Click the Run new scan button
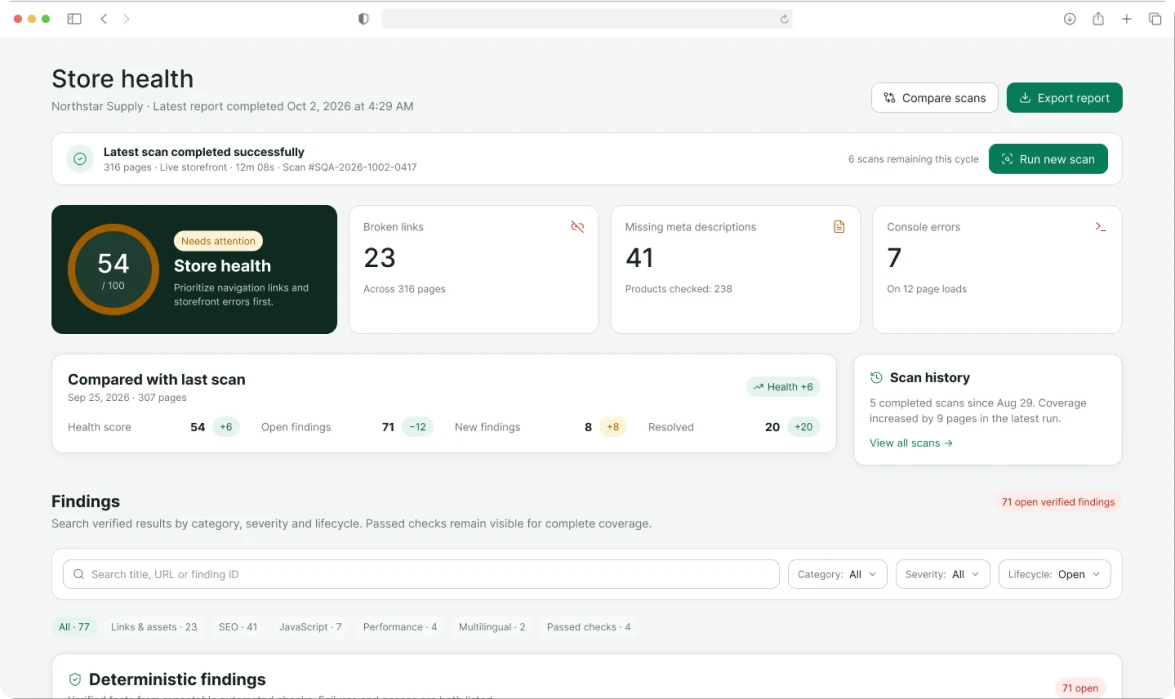Image resolution: width=1175 pixels, height=699 pixels. [1048, 159]
